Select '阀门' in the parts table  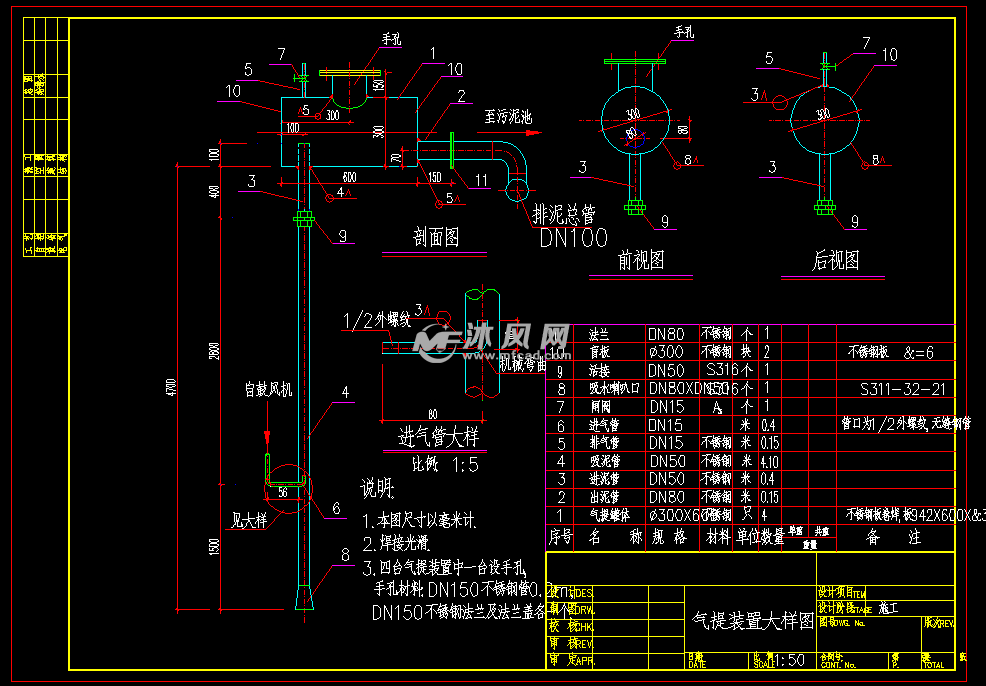[x=599, y=407]
